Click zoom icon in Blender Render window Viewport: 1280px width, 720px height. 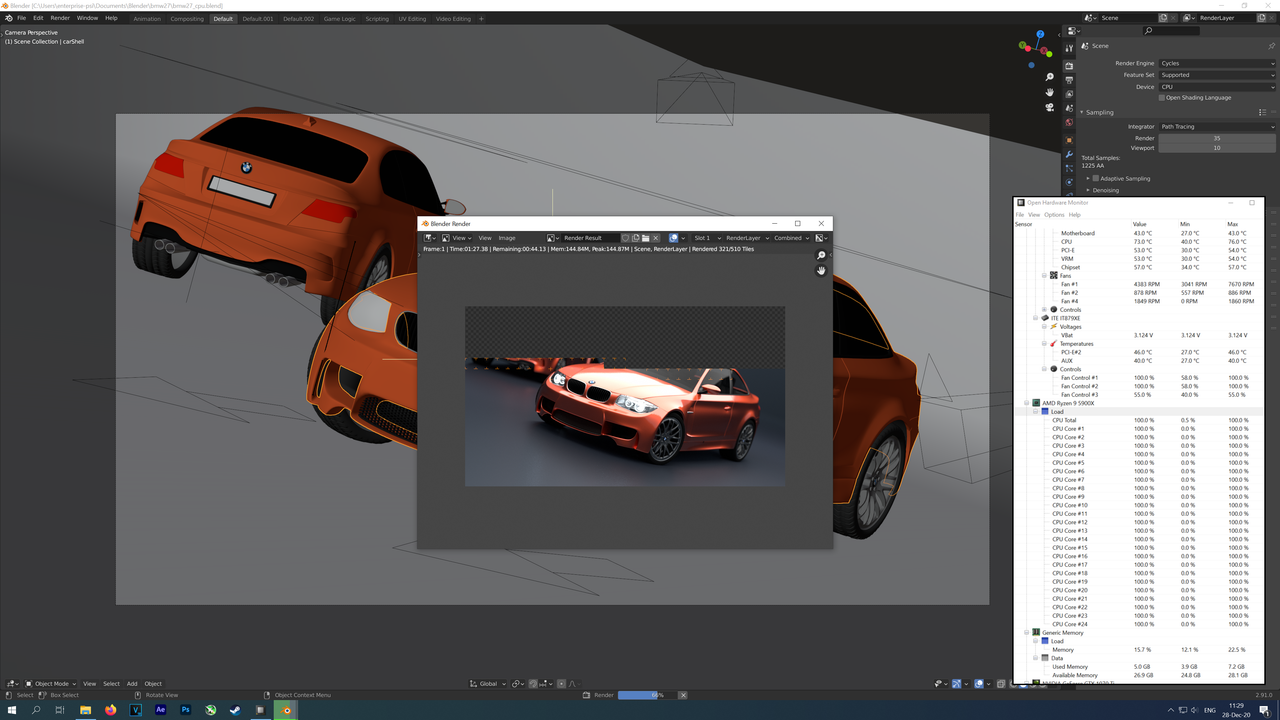point(821,256)
